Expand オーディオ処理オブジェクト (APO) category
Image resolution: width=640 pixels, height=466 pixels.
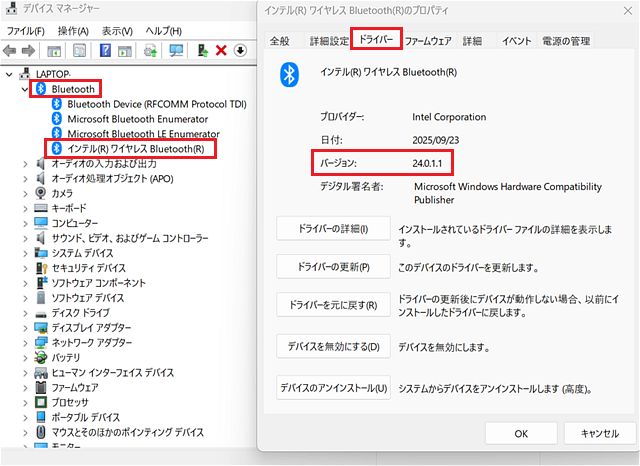pos(25,179)
